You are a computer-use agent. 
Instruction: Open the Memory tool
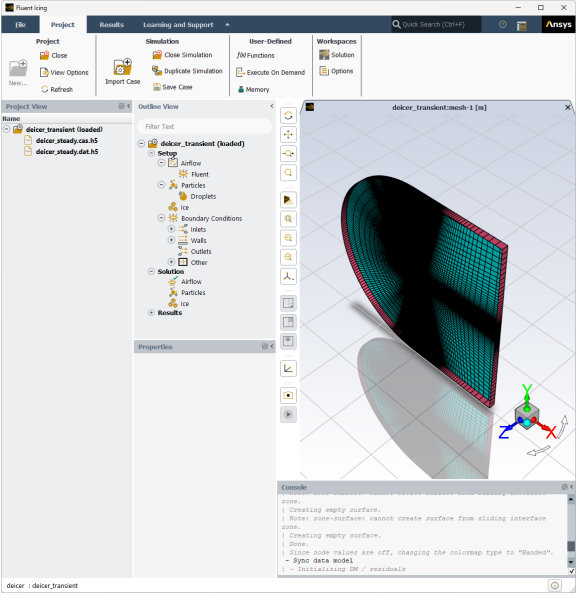[x=253, y=90]
